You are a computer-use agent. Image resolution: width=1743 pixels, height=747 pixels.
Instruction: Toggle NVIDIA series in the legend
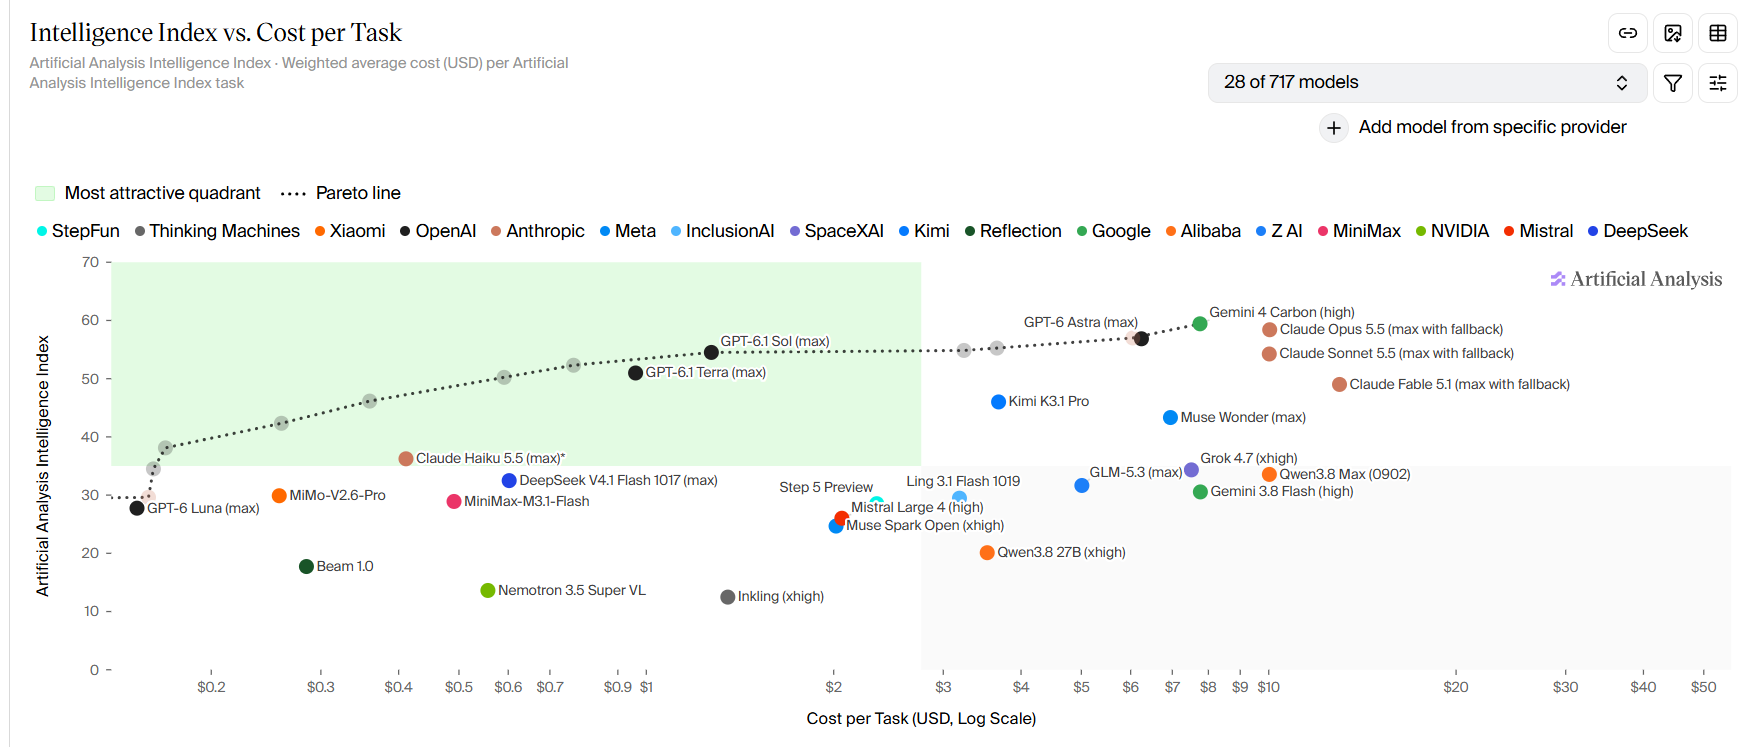coord(1452,231)
